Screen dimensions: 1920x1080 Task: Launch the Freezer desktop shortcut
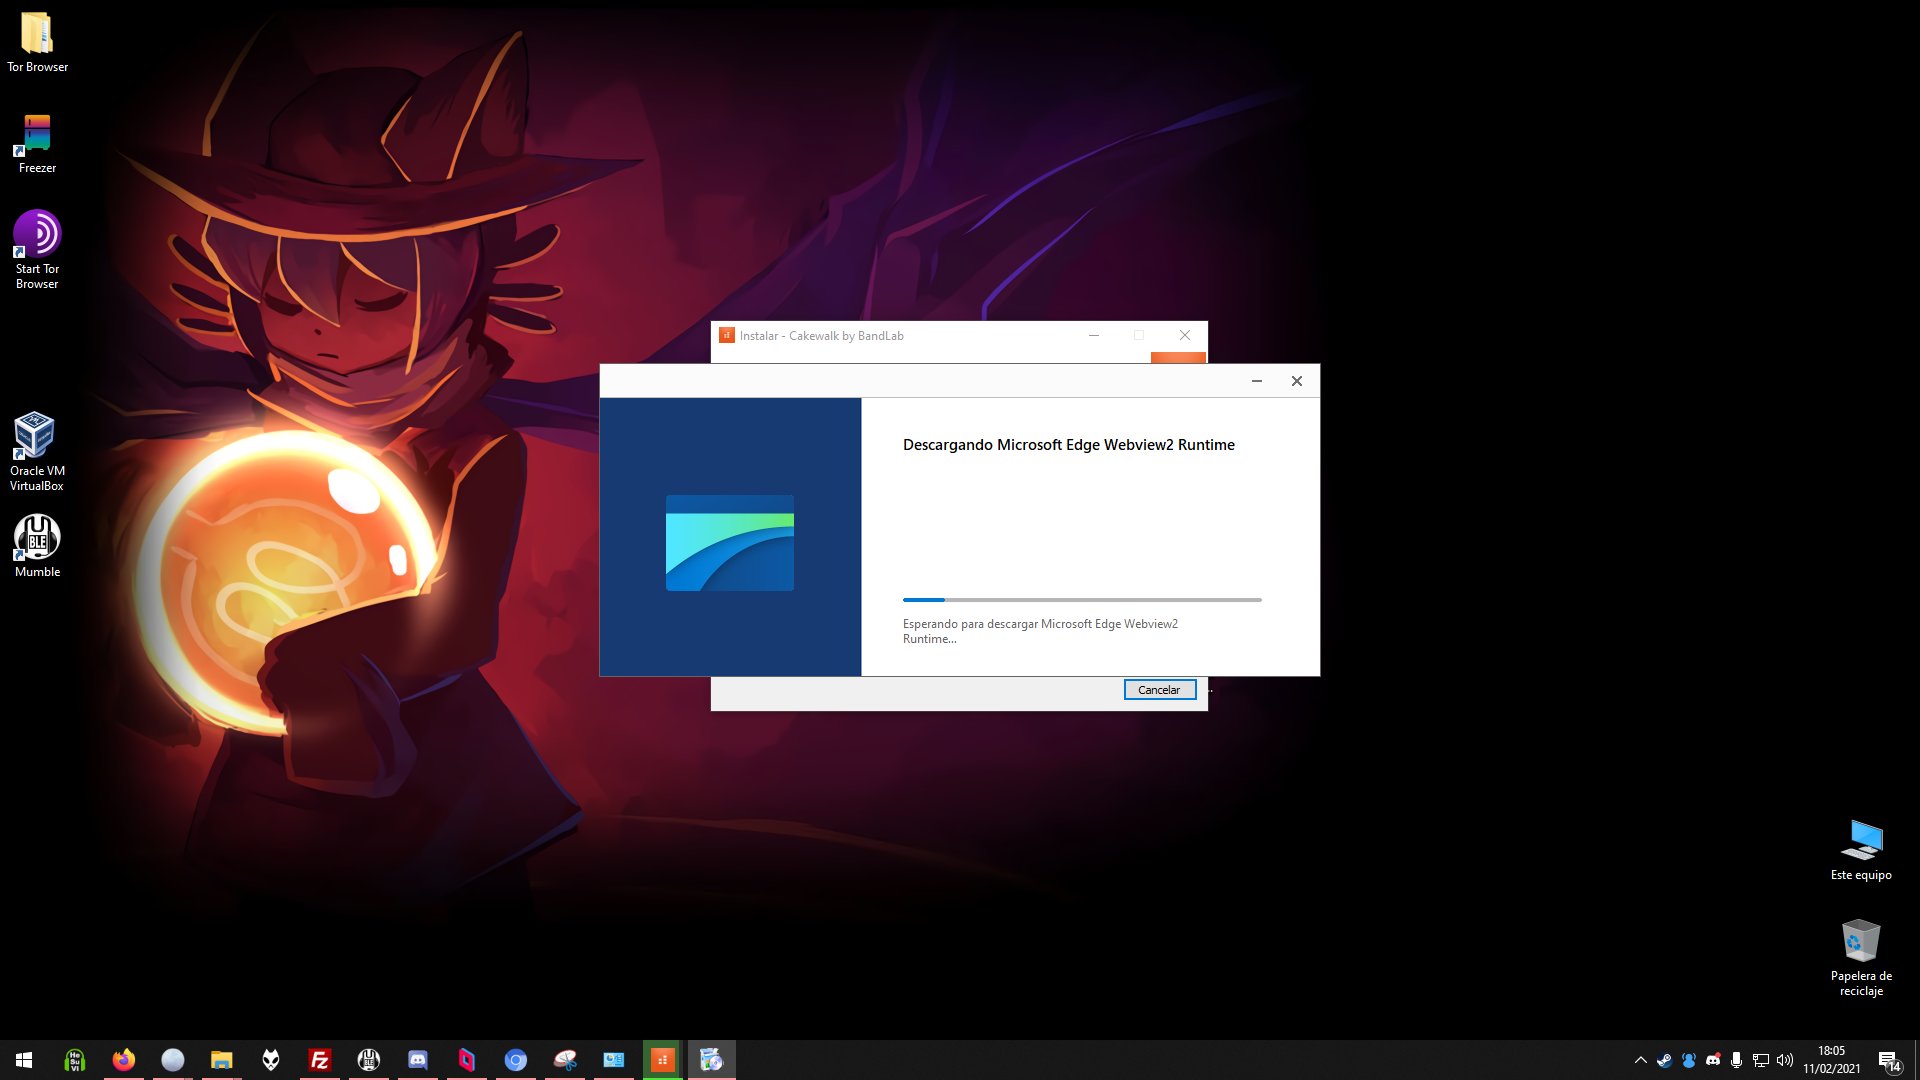tap(37, 143)
